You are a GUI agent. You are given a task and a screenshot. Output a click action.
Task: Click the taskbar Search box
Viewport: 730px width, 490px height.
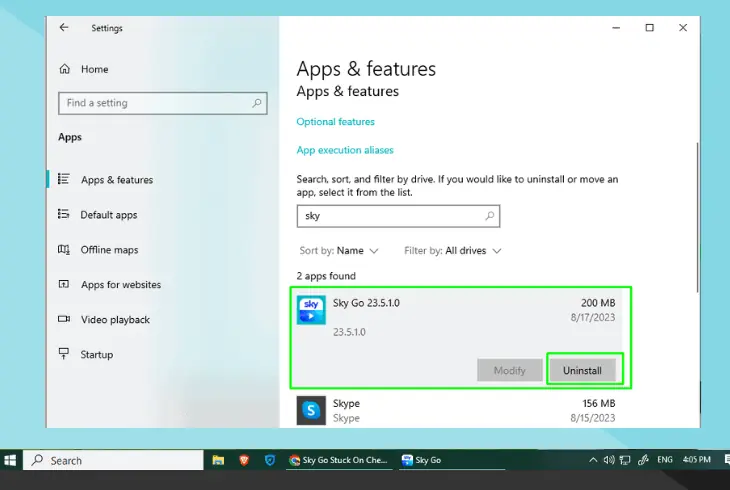click(x=113, y=460)
